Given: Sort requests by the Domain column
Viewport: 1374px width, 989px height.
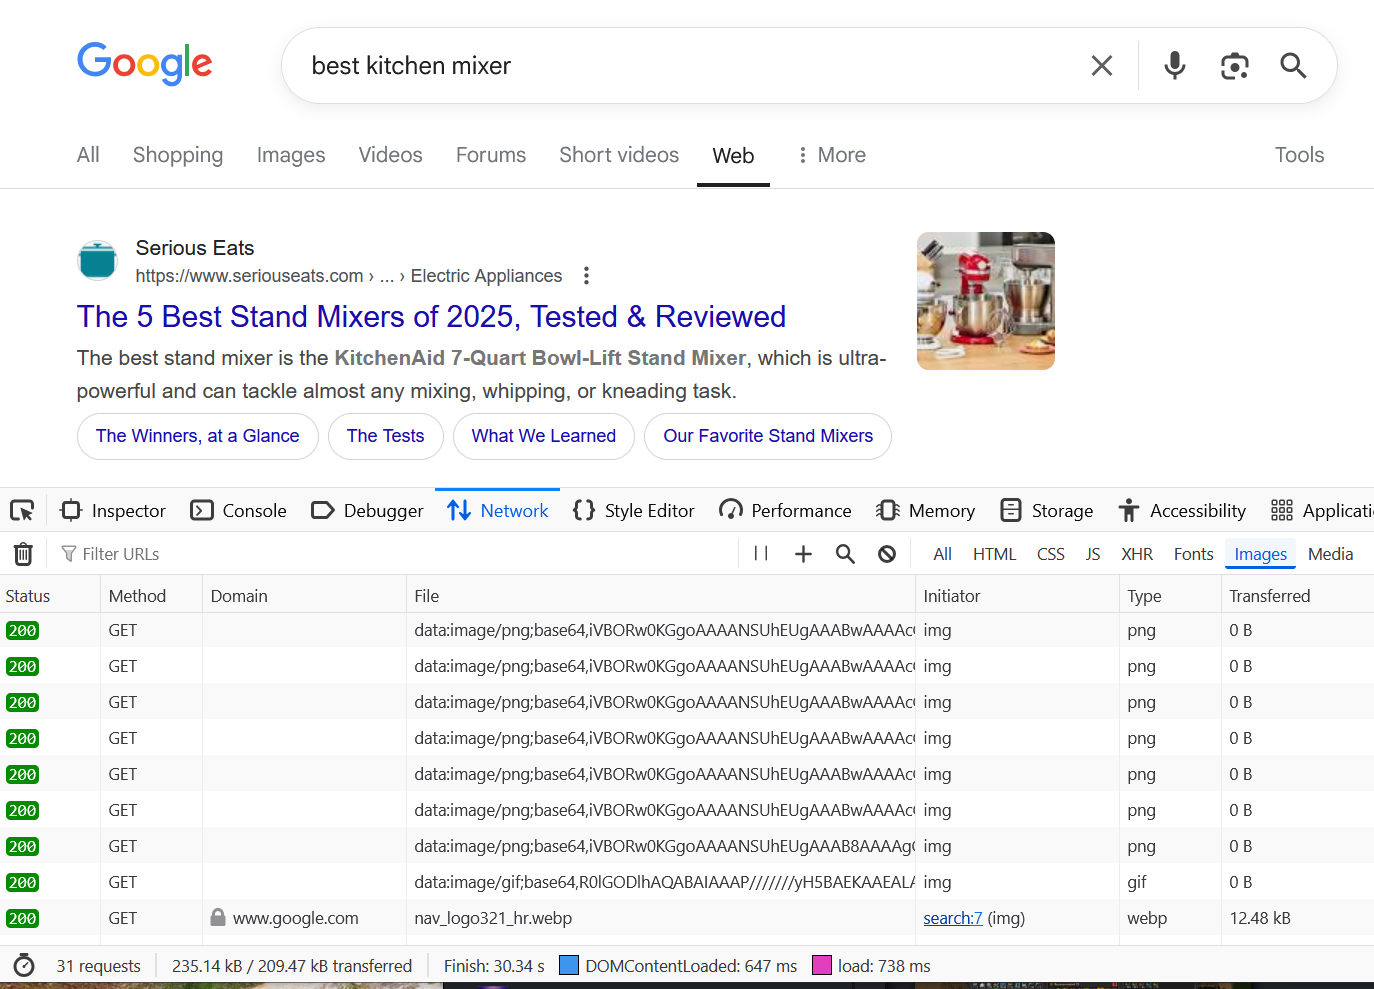Looking at the screenshot, I should click(304, 596).
